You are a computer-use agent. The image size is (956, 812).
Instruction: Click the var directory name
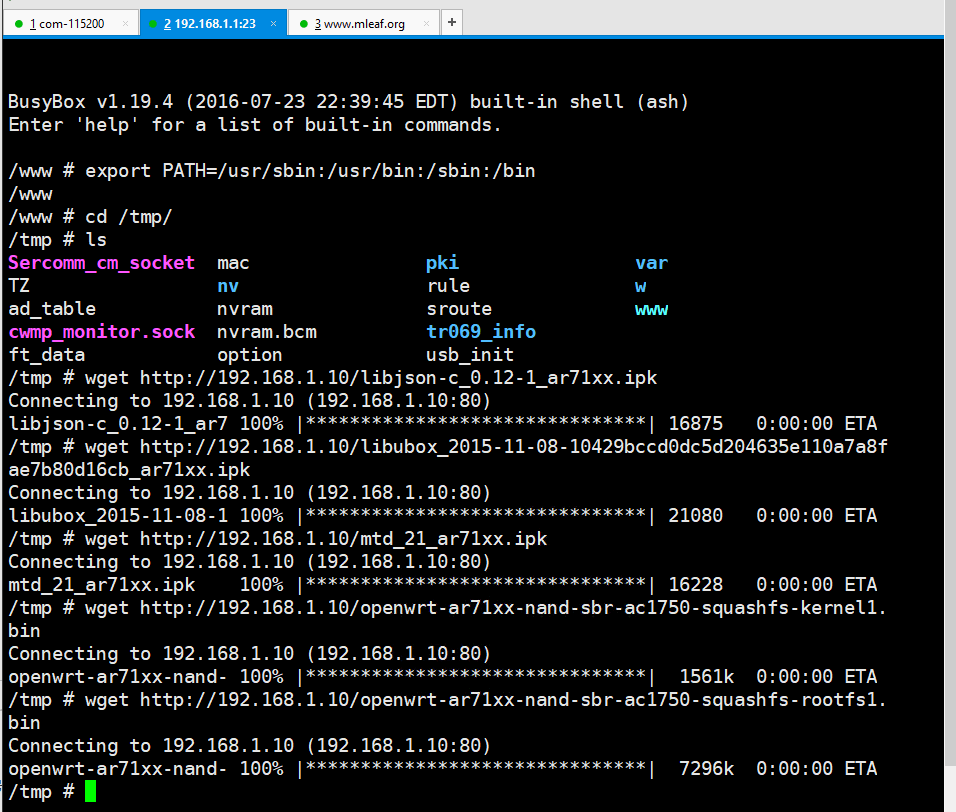(x=651, y=263)
